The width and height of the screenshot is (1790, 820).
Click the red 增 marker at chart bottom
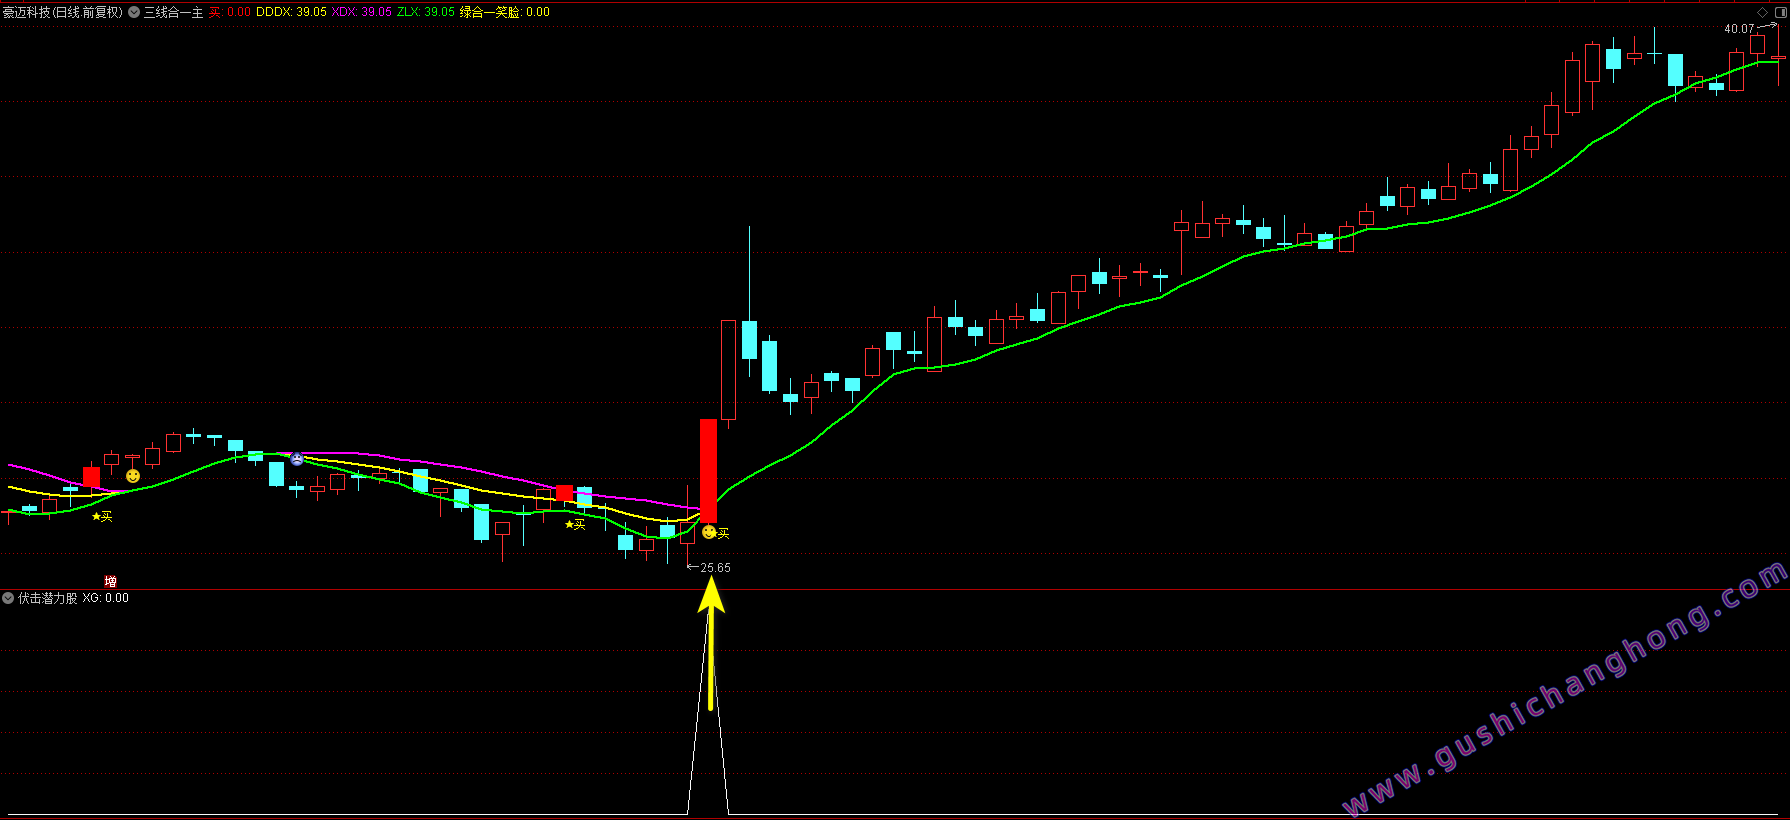[110, 581]
